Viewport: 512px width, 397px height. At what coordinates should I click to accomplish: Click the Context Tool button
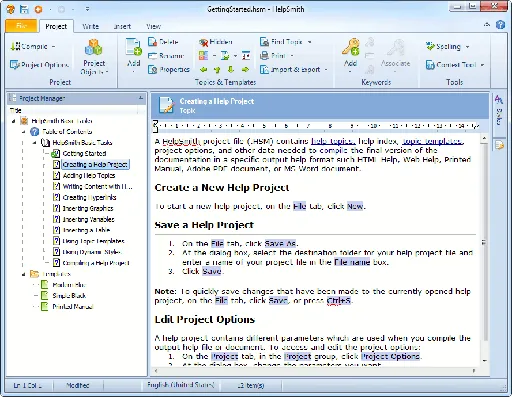(x=451, y=65)
